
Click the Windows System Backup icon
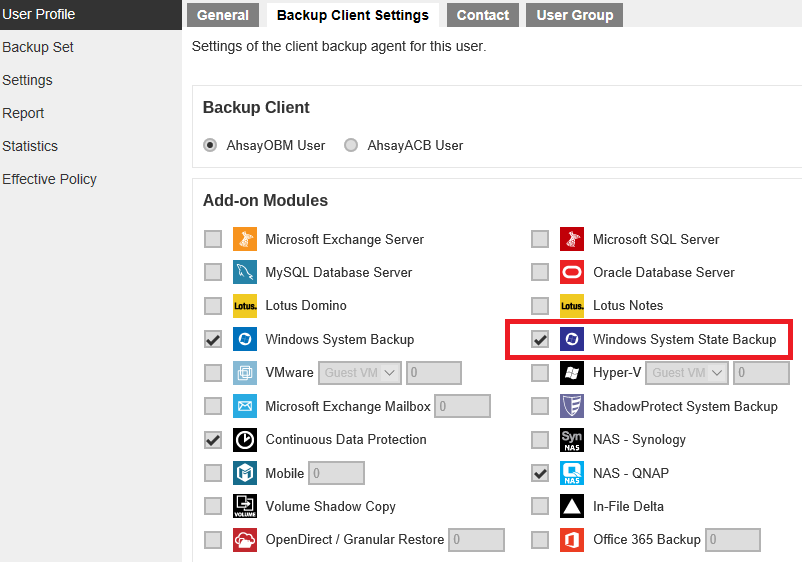(244, 339)
